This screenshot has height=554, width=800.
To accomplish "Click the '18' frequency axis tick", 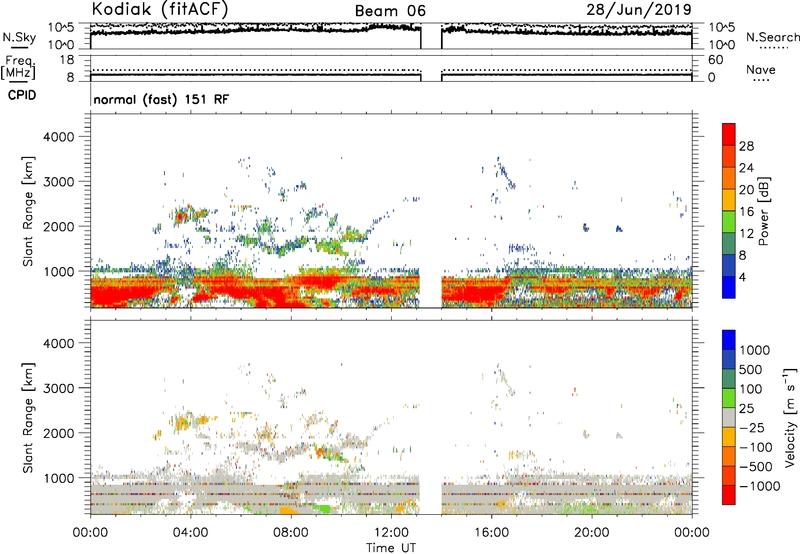I will pos(66,60).
